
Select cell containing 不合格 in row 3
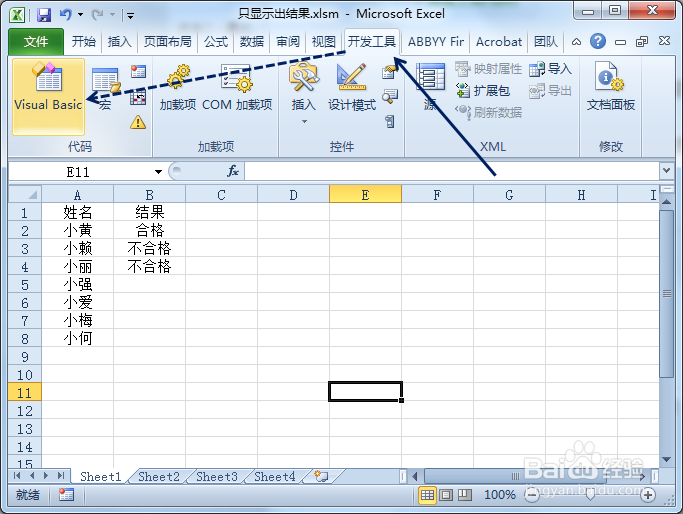pos(149,248)
